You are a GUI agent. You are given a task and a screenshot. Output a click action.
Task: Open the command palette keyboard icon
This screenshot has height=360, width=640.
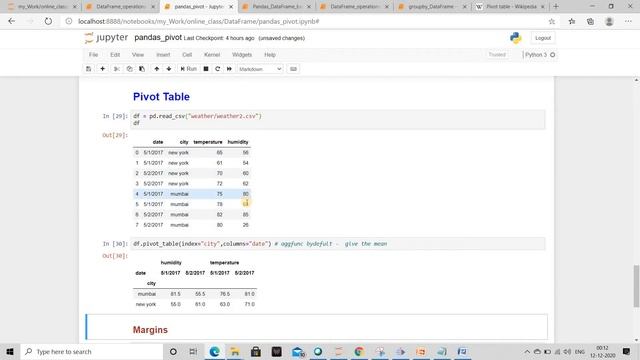(x=293, y=69)
